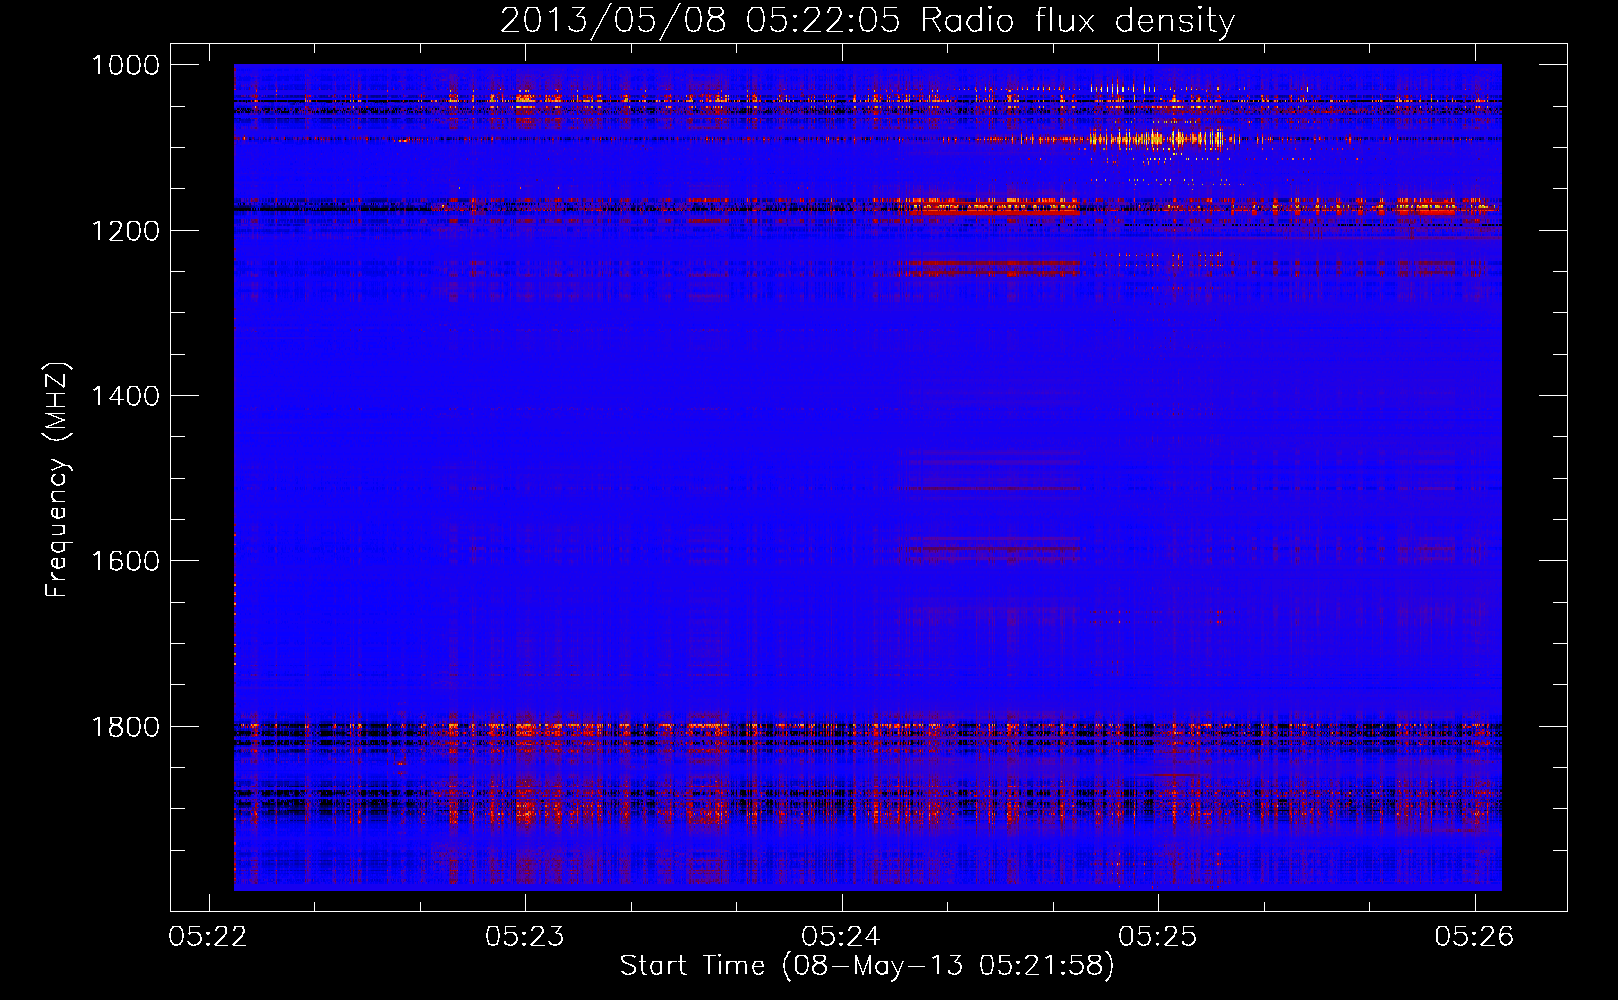The height and width of the screenshot is (1000, 1618).
Task: Click the red emission band at 1250 MHz
Action: [992, 268]
